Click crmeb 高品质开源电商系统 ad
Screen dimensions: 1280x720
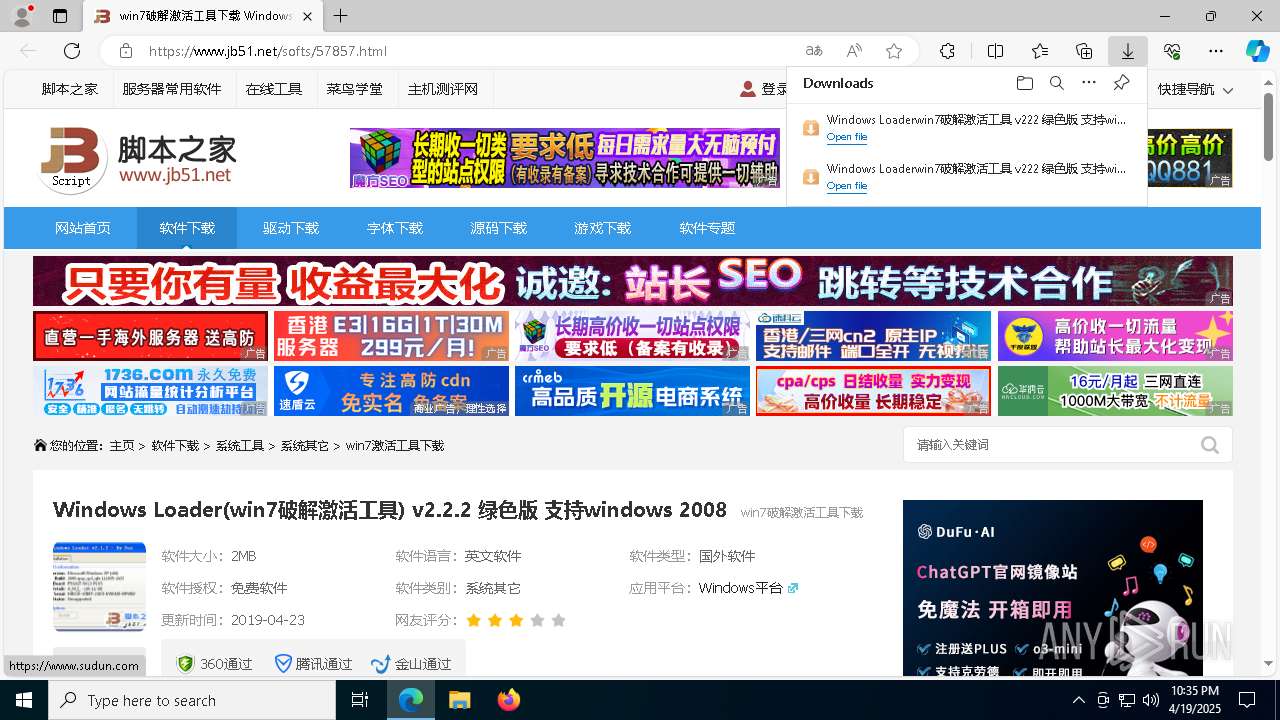[633, 391]
